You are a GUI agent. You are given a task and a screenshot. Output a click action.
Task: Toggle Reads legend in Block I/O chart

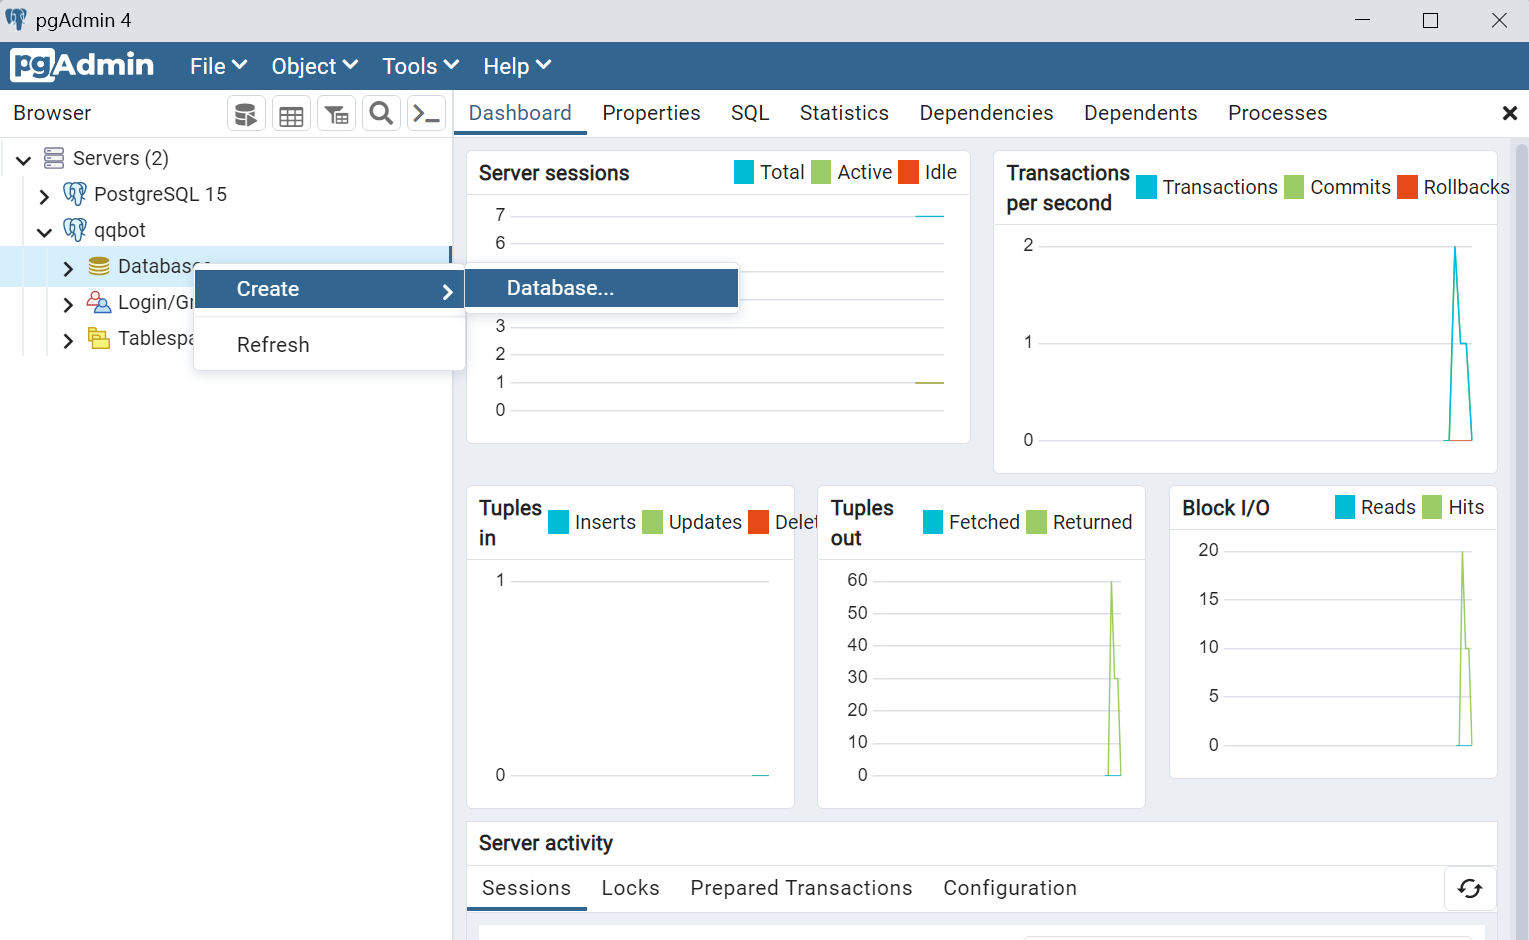1375,507
